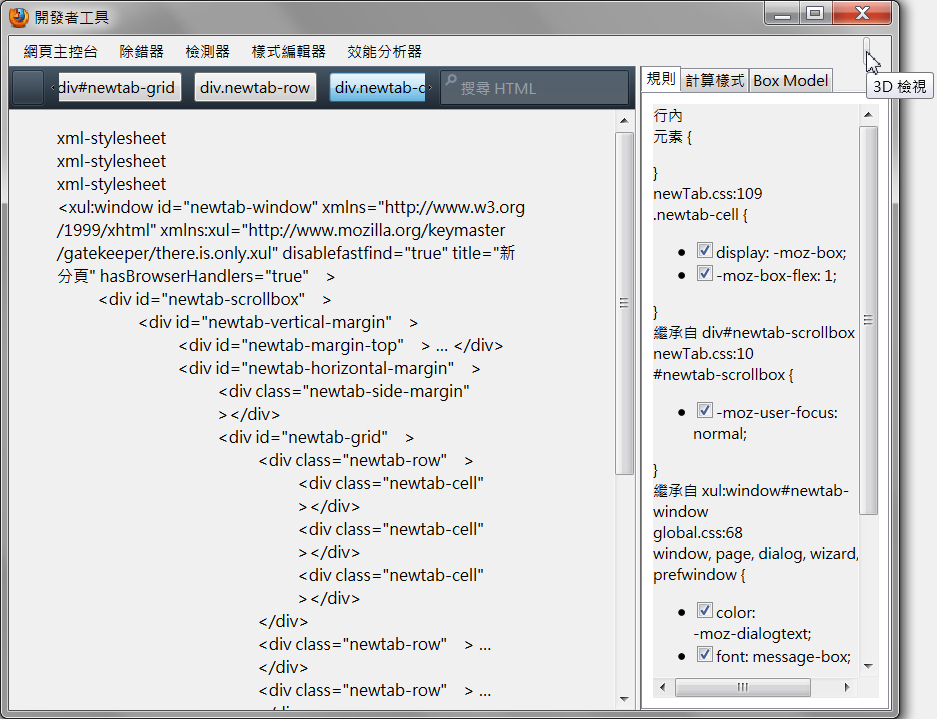Switch to the Box Model tab

[x=790, y=81]
